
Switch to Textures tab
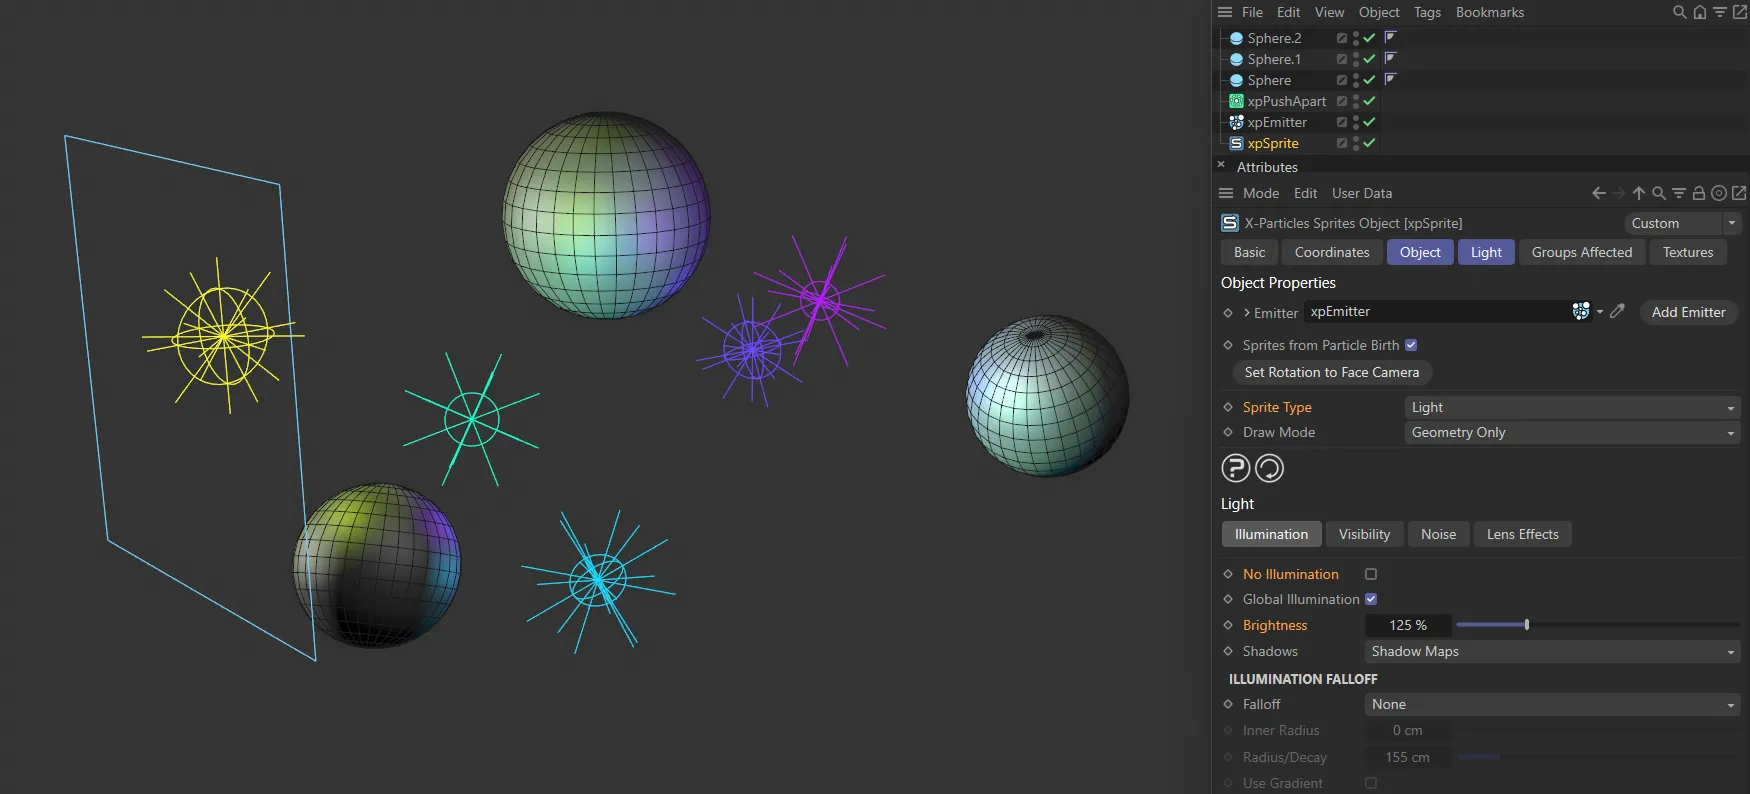click(x=1688, y=252)
